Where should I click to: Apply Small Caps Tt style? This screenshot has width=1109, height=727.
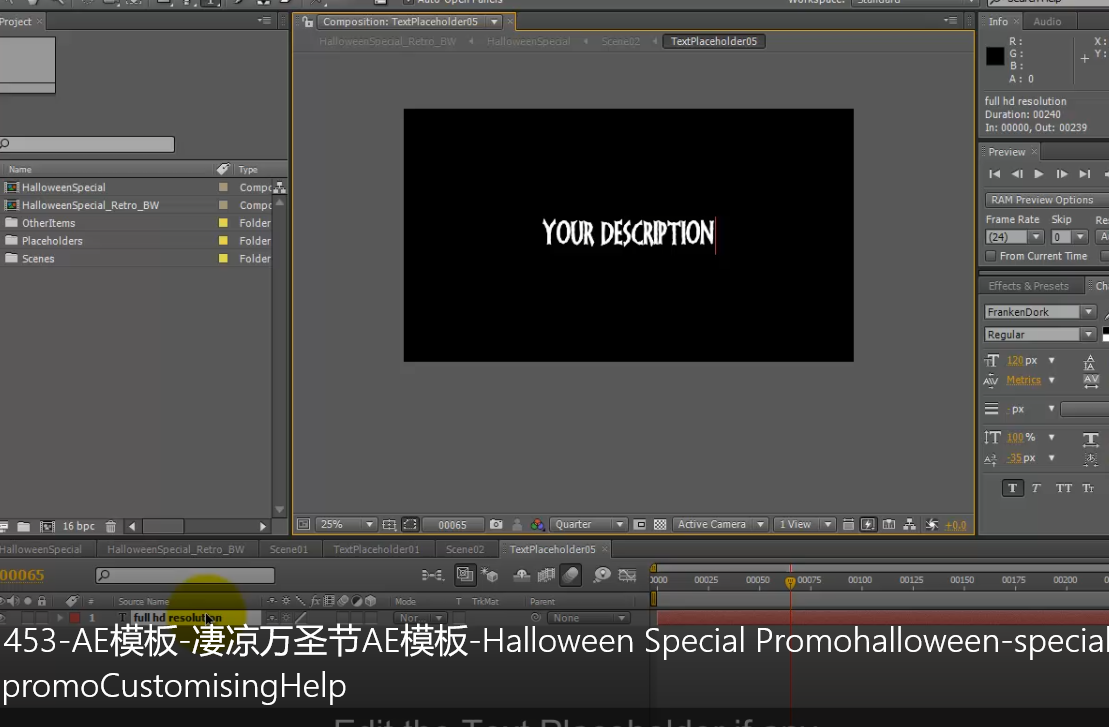point(1088,488)
